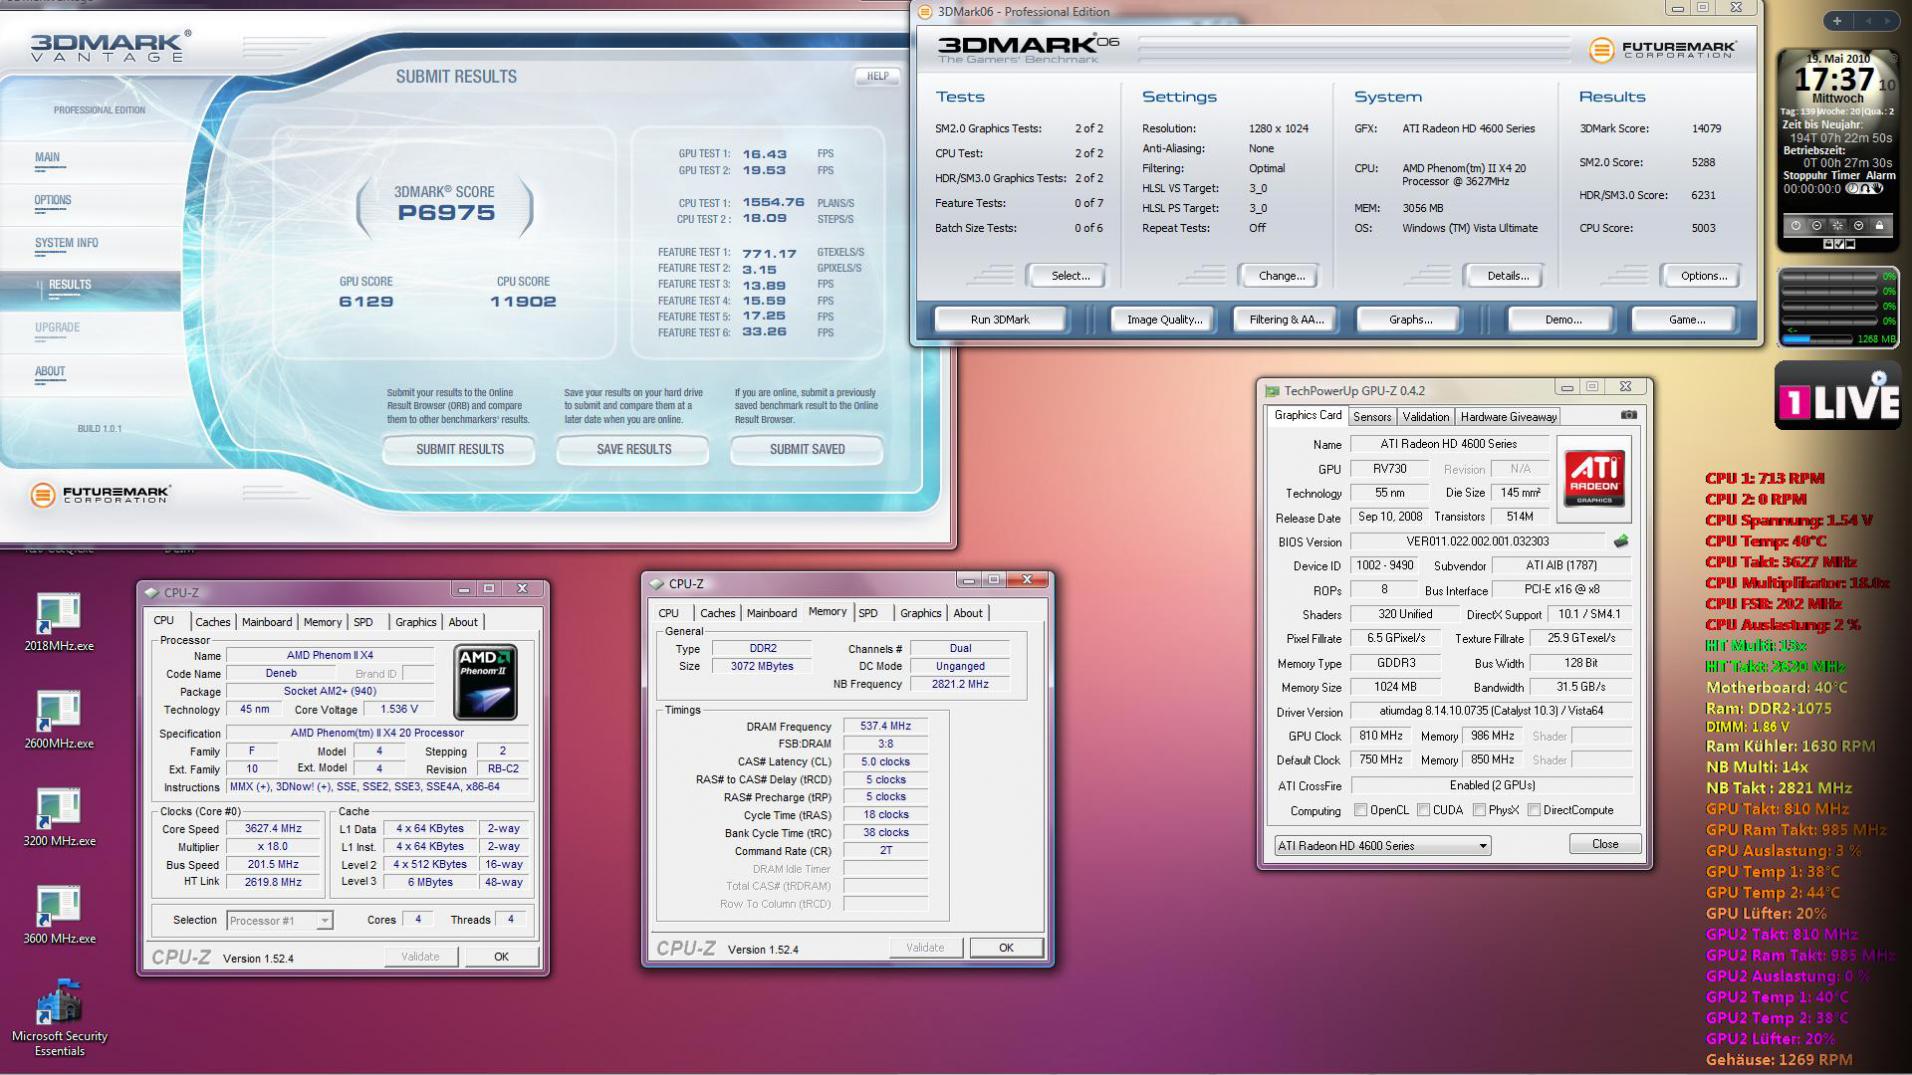Click the ATI Radeon logo in GPU-Z
The width and height of the screenshot is (1912, 1075).
click(1593, 478)
